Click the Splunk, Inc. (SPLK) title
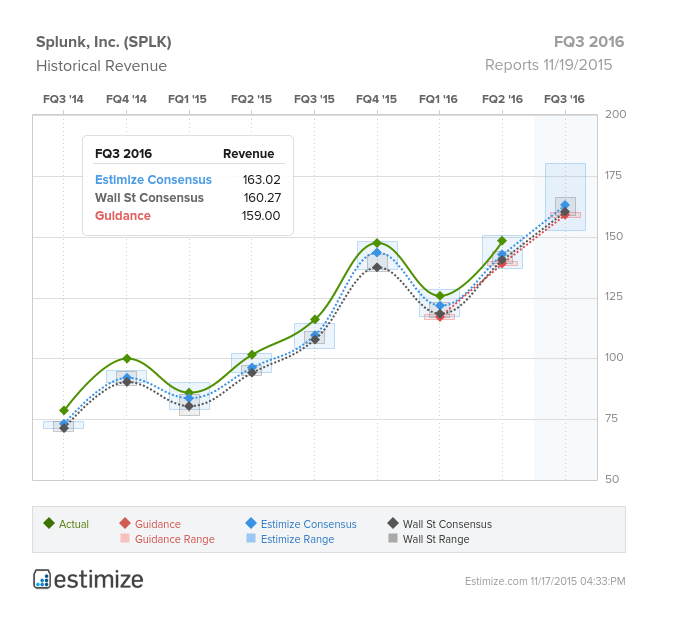 pos(104,42)
